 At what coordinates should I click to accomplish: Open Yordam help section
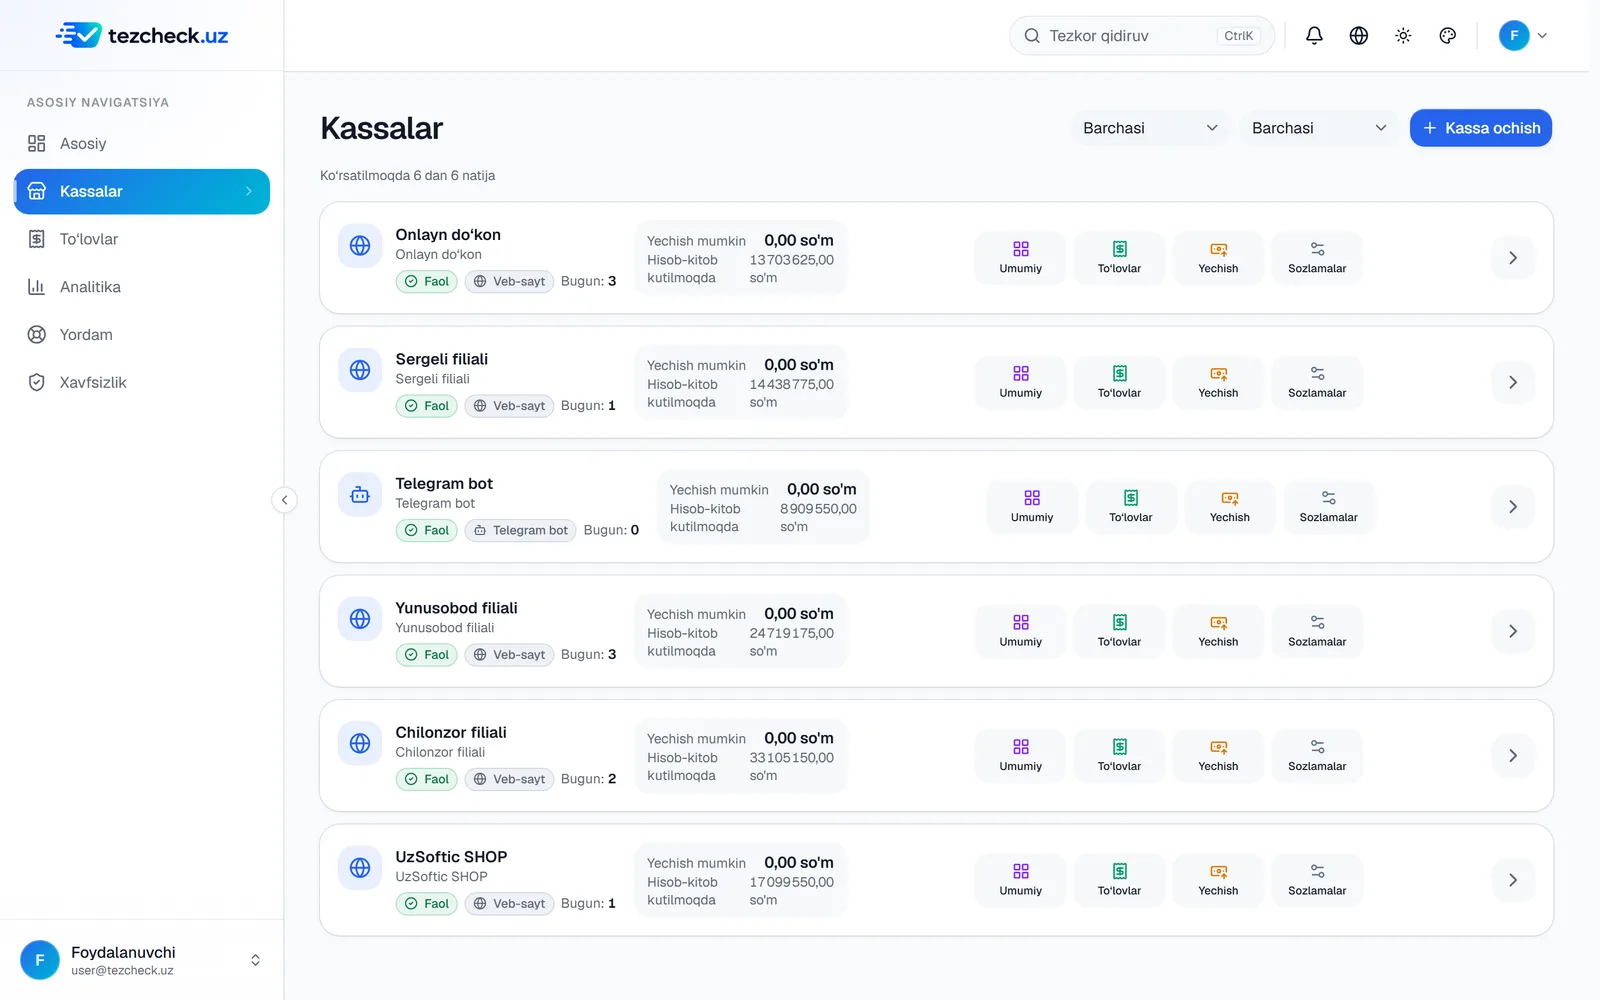142,335
